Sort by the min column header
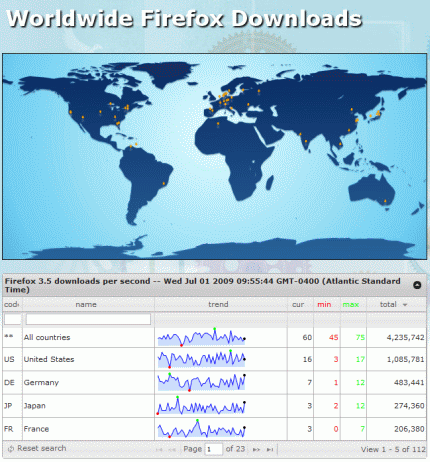 coord(324,304)
